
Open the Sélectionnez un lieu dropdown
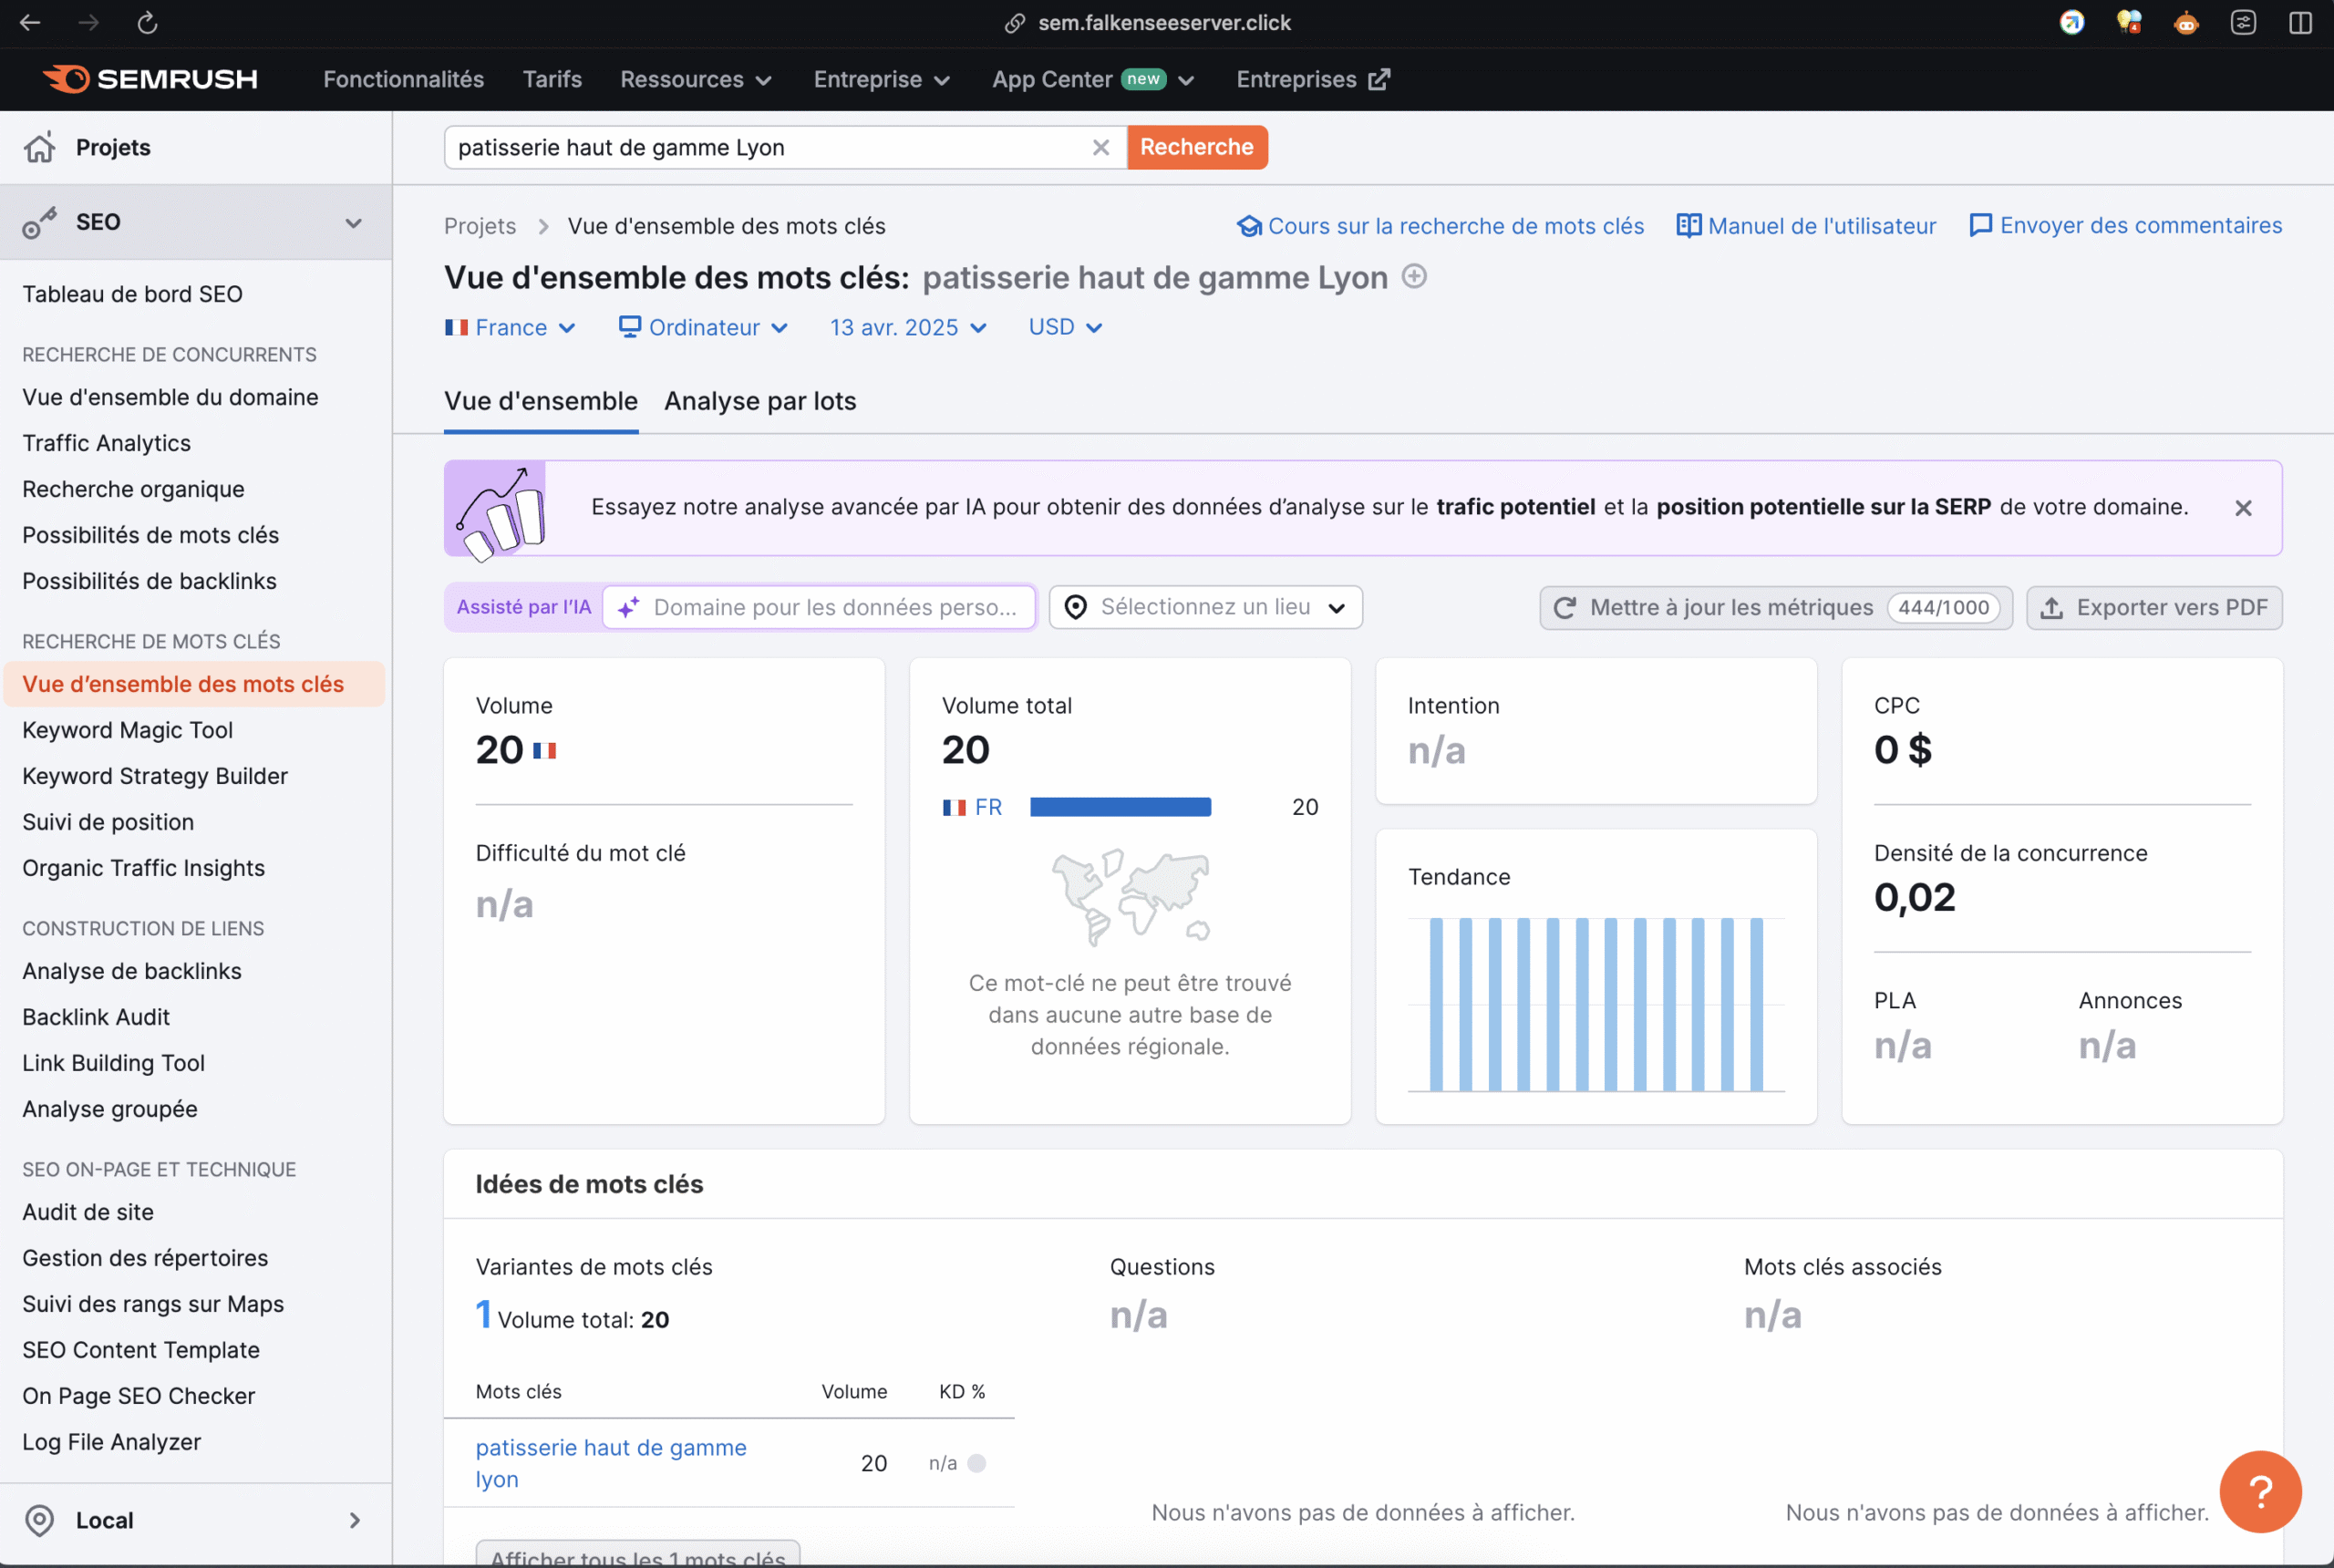pos(1205,607)
